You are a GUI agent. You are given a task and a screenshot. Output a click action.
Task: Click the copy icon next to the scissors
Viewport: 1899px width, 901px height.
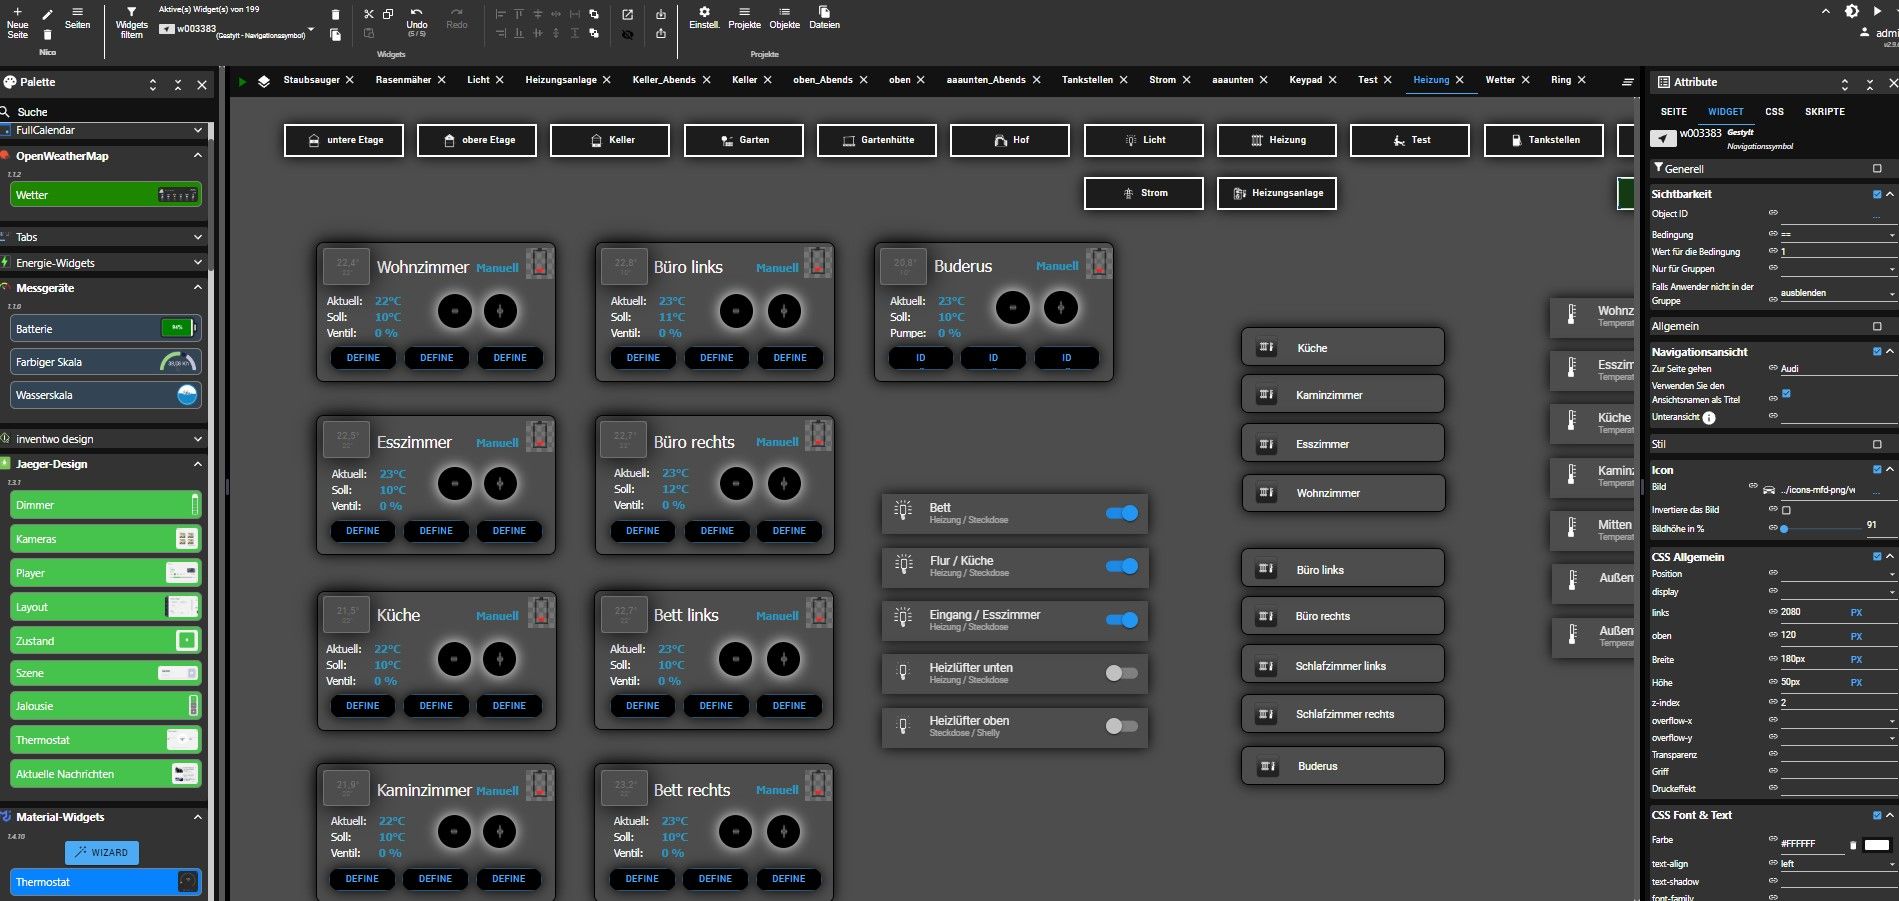pyautogui.click(x=388, y=14)
